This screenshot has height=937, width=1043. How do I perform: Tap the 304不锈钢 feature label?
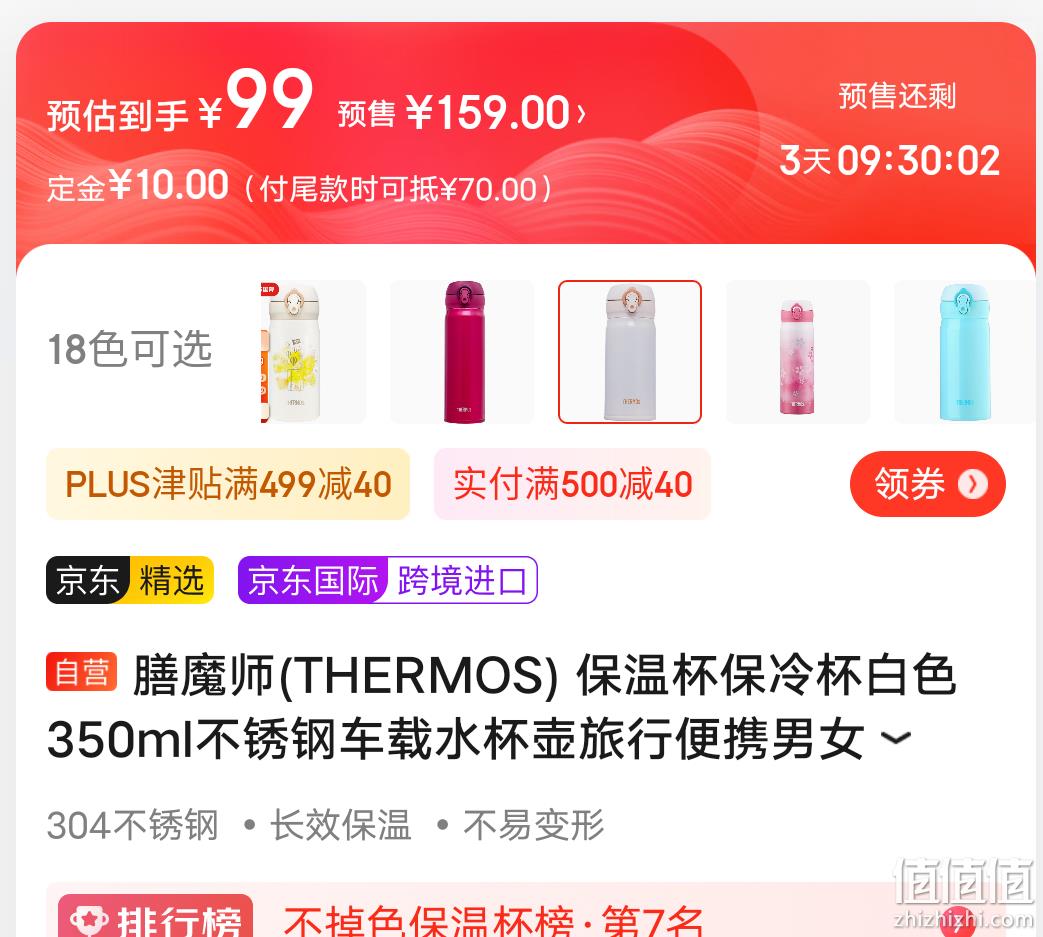tap(132, 825)
